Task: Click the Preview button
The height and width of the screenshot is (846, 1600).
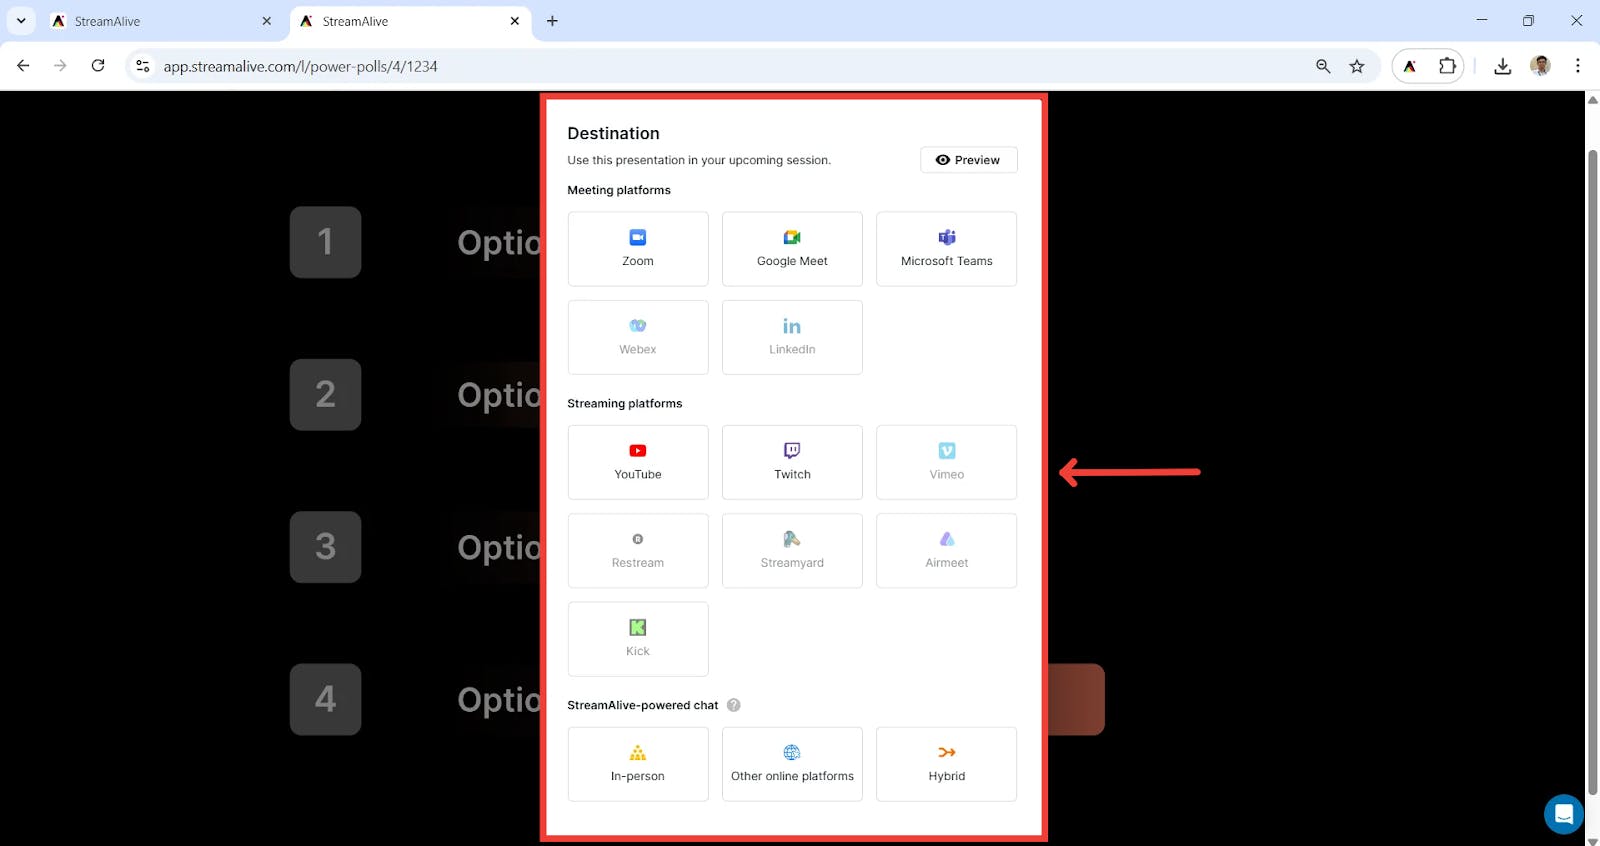Action: click(968, 160)
